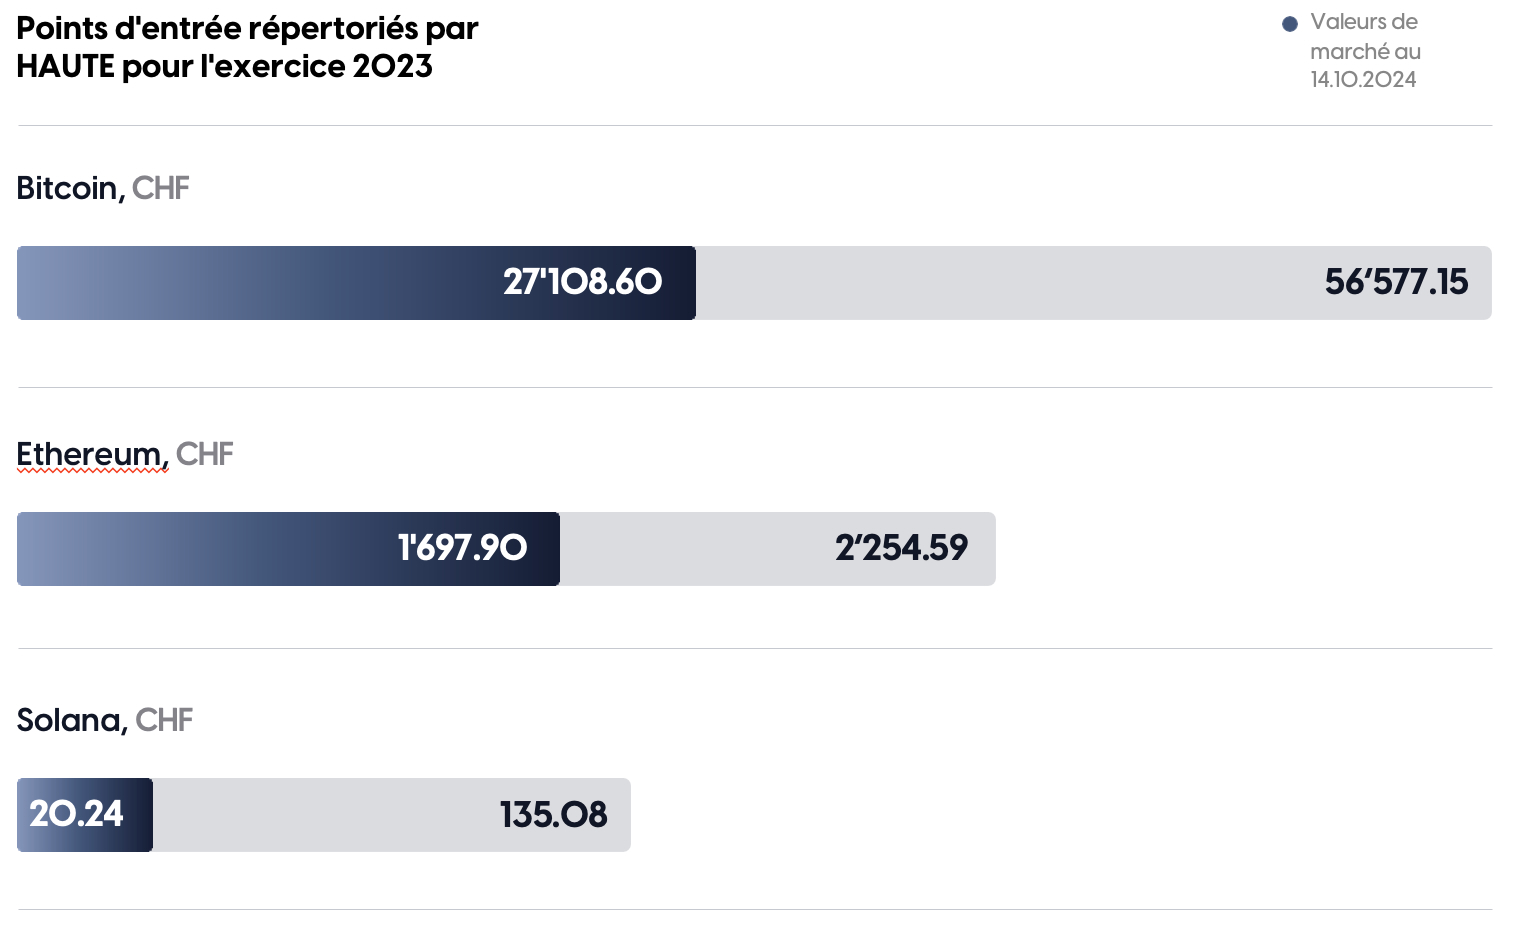Click the separator line below the chart title
This screenshot has height=930, width=1526.
754,126
